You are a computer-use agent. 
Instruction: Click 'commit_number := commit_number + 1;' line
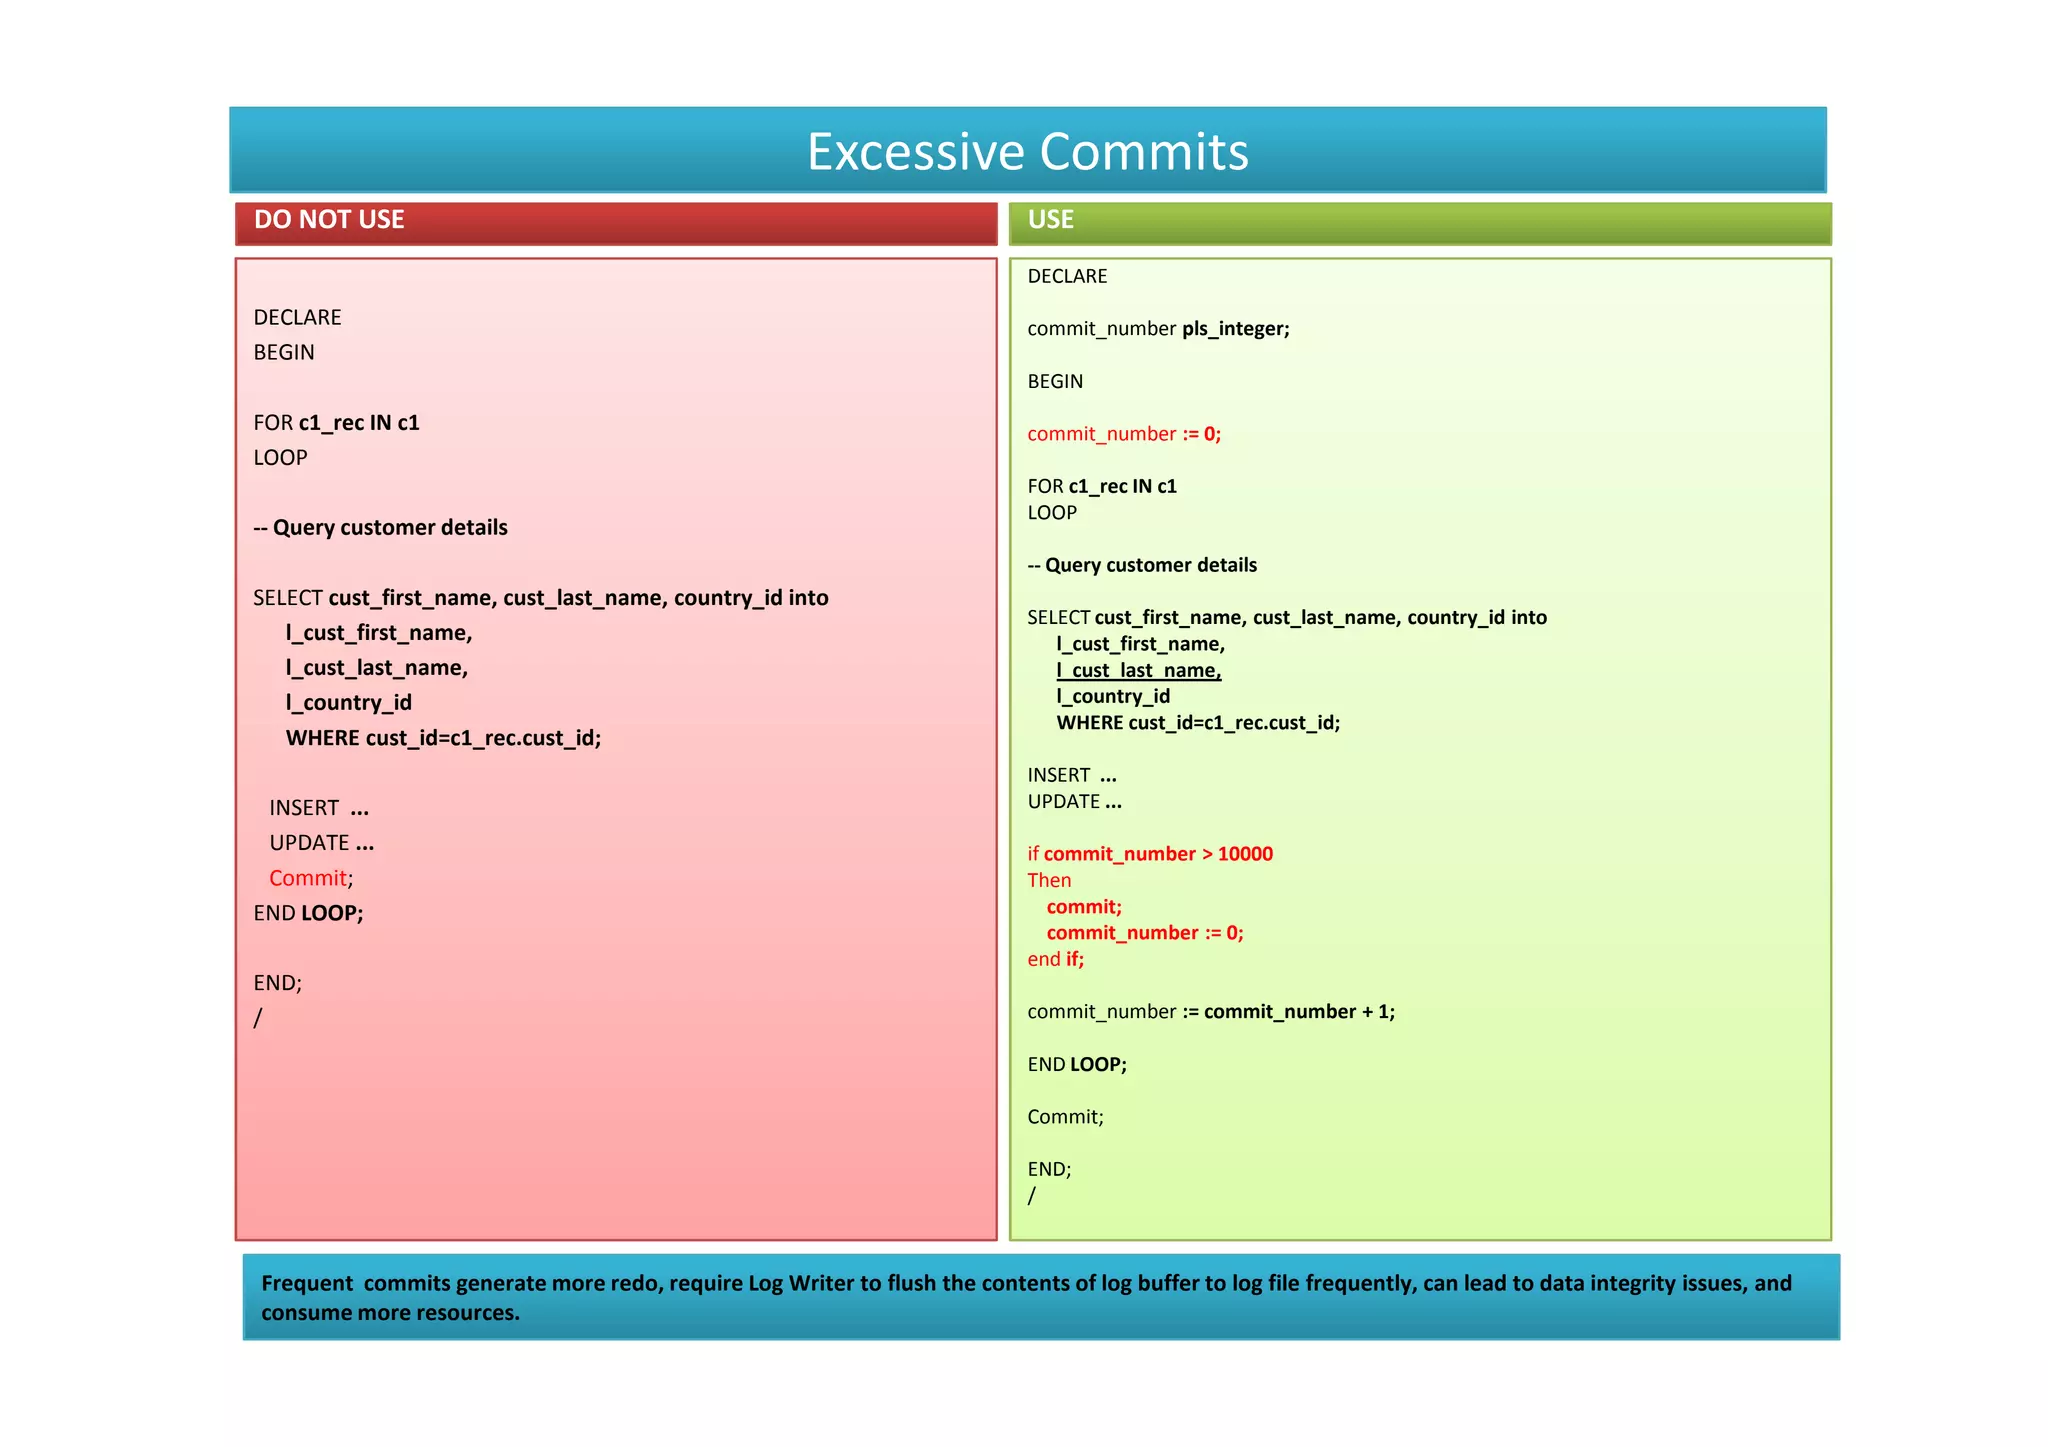click(1210, 1012)
